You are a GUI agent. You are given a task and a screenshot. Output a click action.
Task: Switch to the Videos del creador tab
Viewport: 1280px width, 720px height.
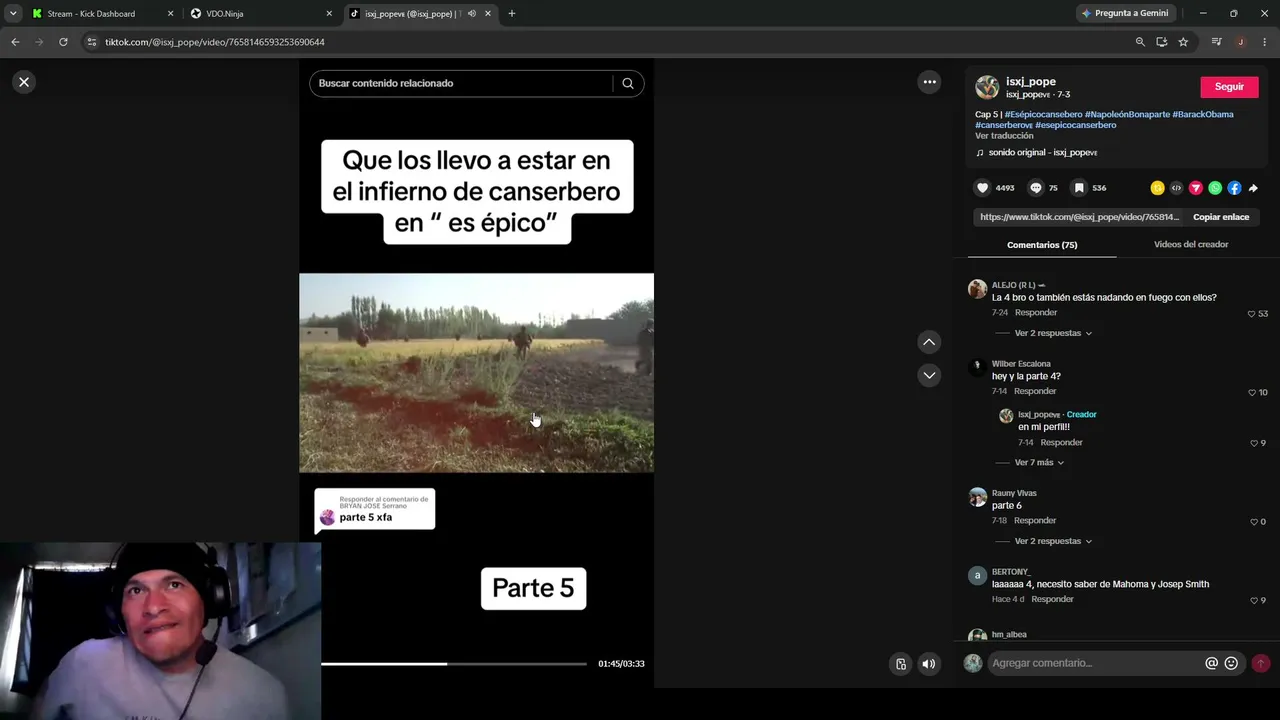coord(1191,244)
